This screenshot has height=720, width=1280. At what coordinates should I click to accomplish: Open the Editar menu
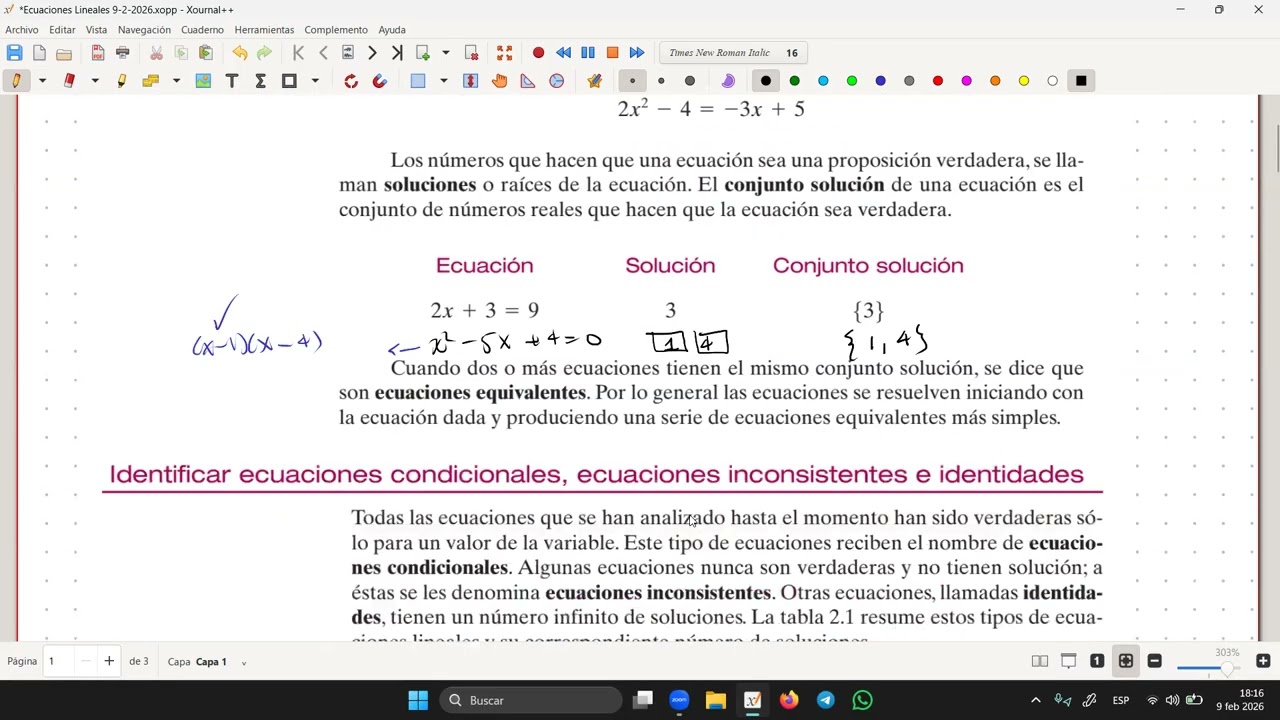tap(62, 30)
